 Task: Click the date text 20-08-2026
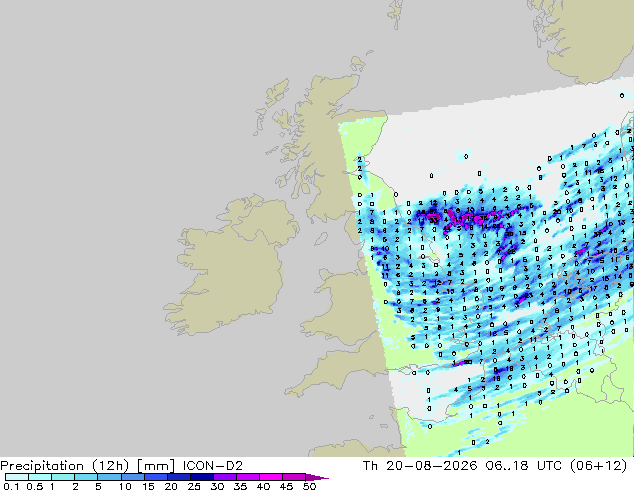click(x=431, y=466)
